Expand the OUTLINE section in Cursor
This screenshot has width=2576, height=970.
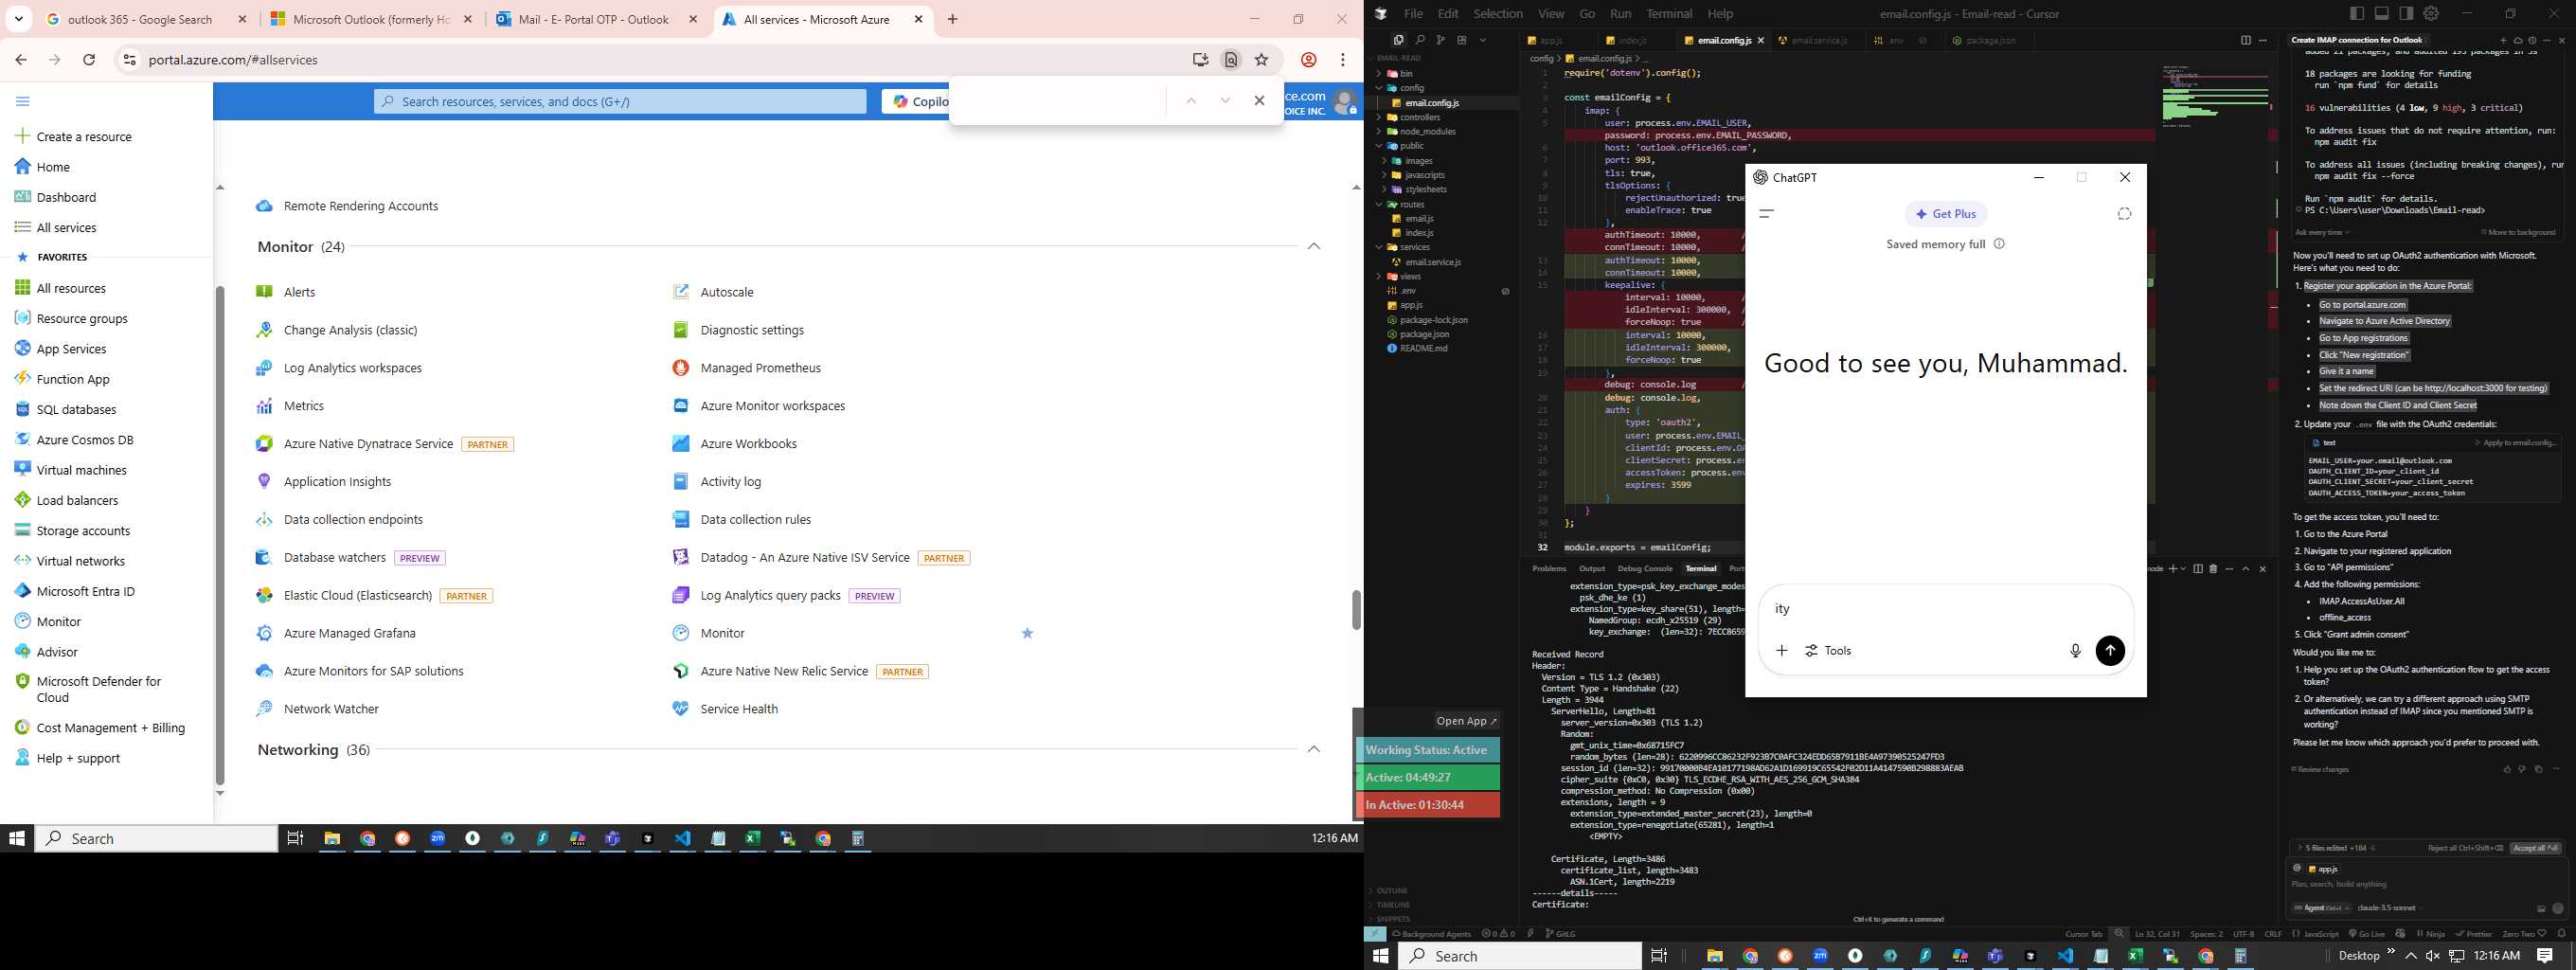pos(1391,891)
